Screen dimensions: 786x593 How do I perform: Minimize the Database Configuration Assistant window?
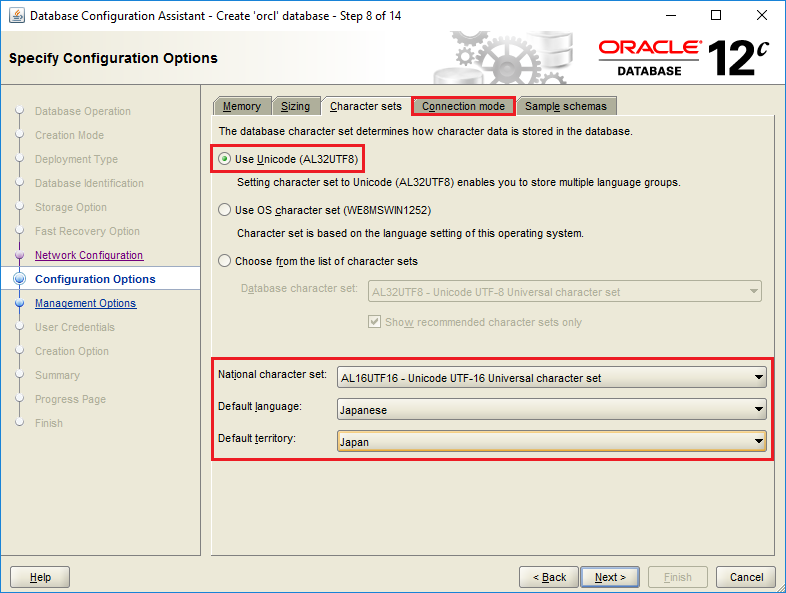pyautogui.click(x=671, y=16)
